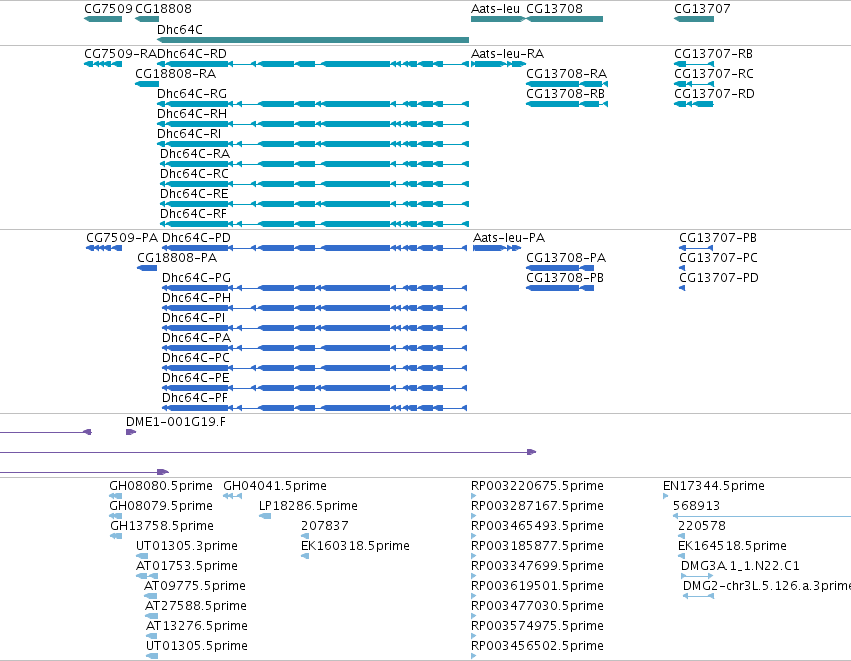Click the Dhc64C-PG protein label
This screenshot has width=851, height=661.
coord(196,278)
